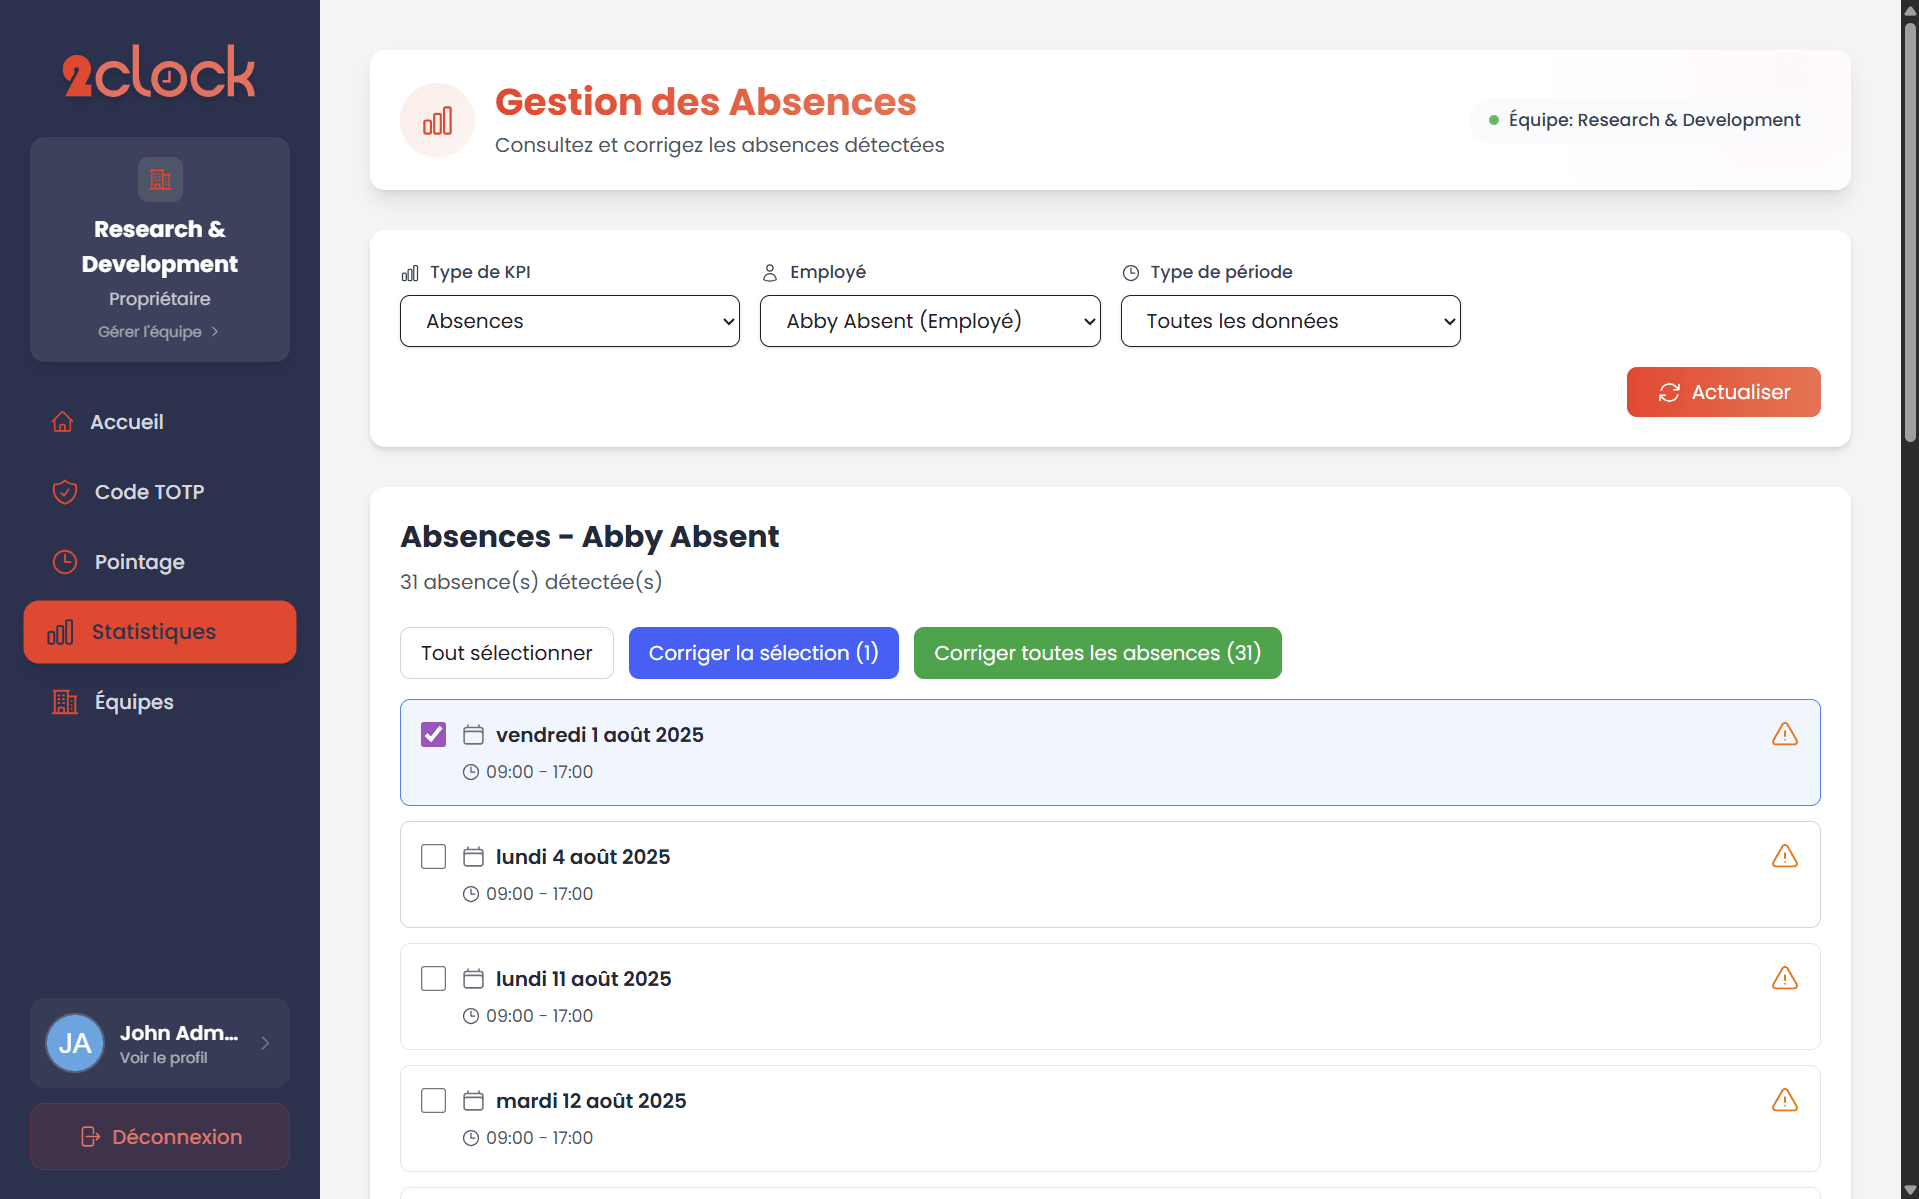Screen dimensions: 1919x1199
Task: Open Équipes from the sidebar
Action: [x=133, y=702]
